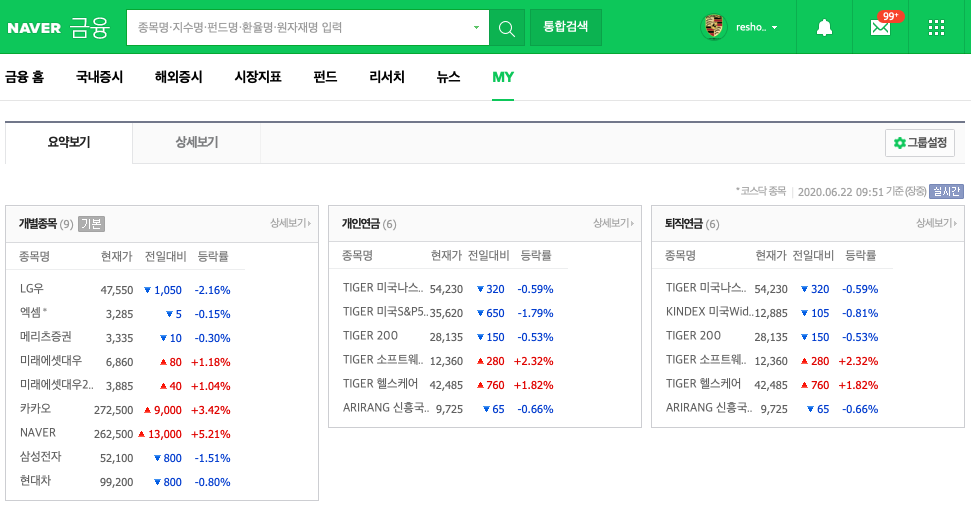Click 현대차's price 99,200

tap(116, 482)
